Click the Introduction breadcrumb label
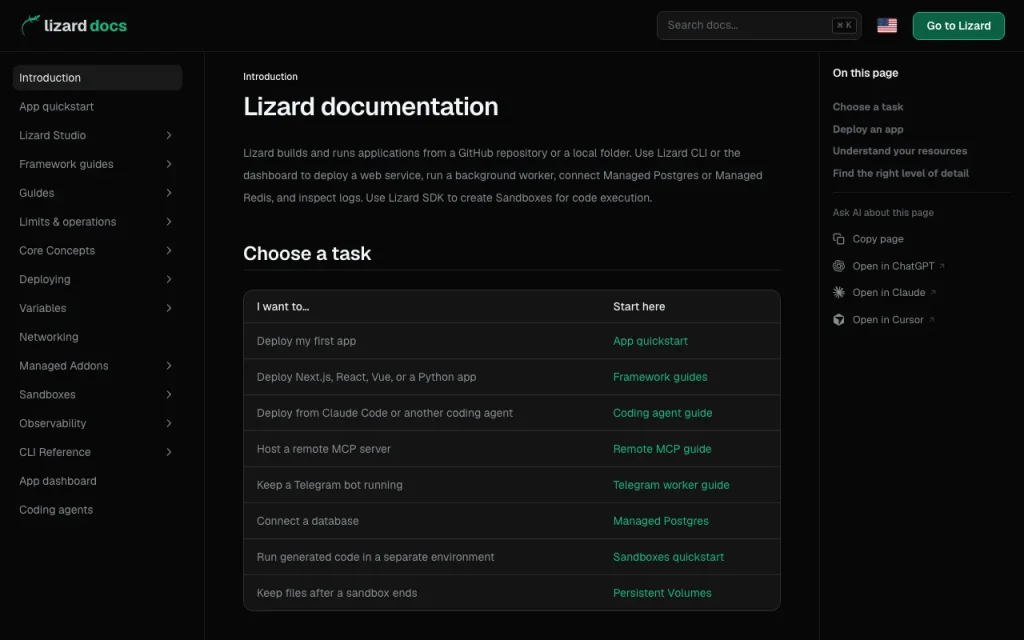Screen dimensions: 1024x640 (x=270, y=76)
